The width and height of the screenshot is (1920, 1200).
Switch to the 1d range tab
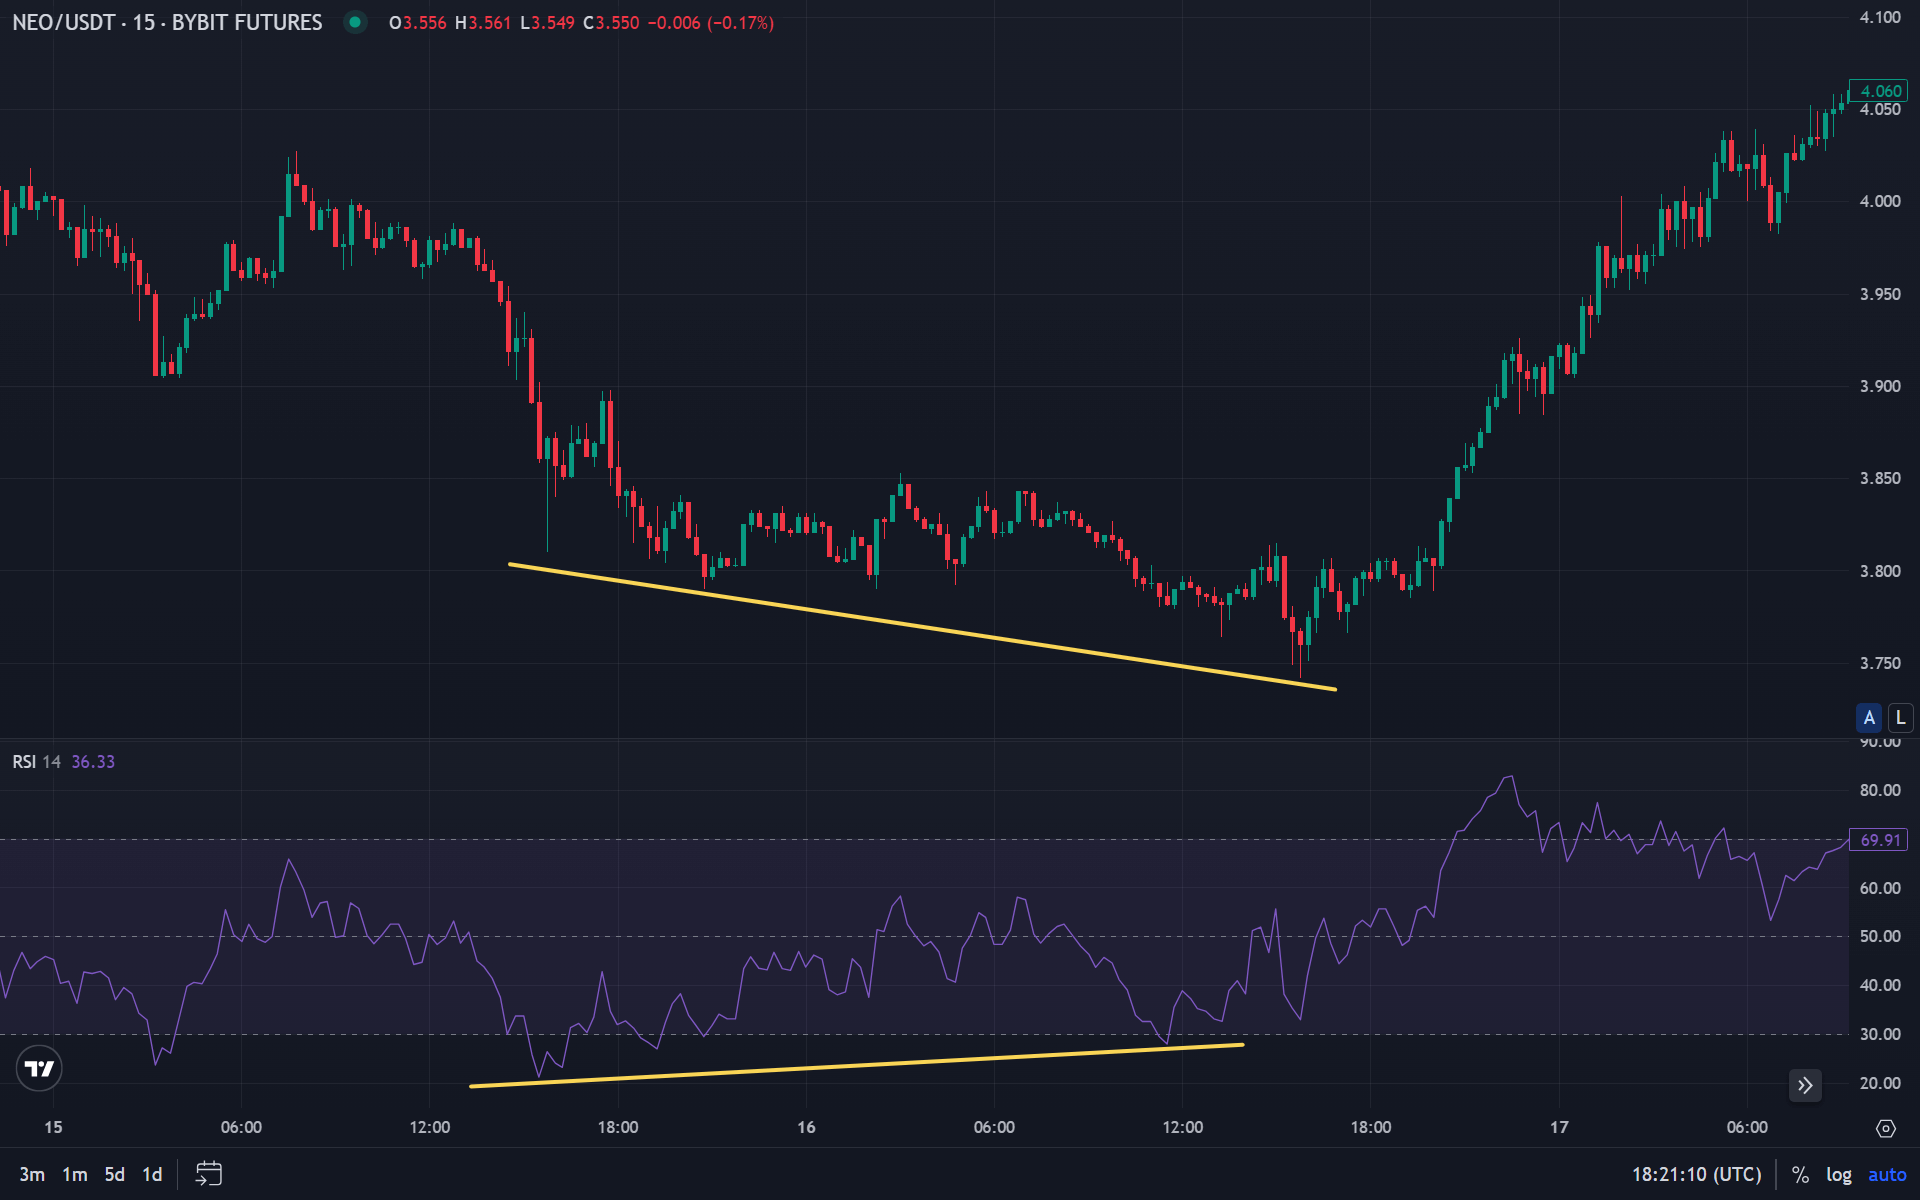tap(151, 1174)
